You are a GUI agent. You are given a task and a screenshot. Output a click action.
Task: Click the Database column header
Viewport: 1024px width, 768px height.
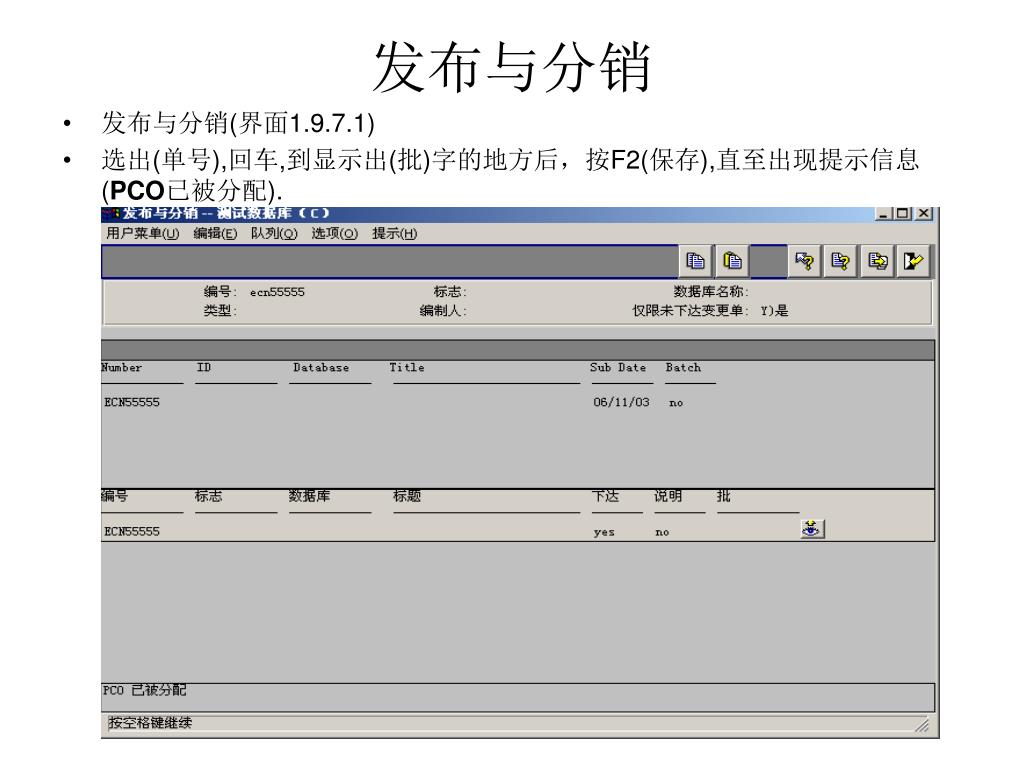[321, 368]
